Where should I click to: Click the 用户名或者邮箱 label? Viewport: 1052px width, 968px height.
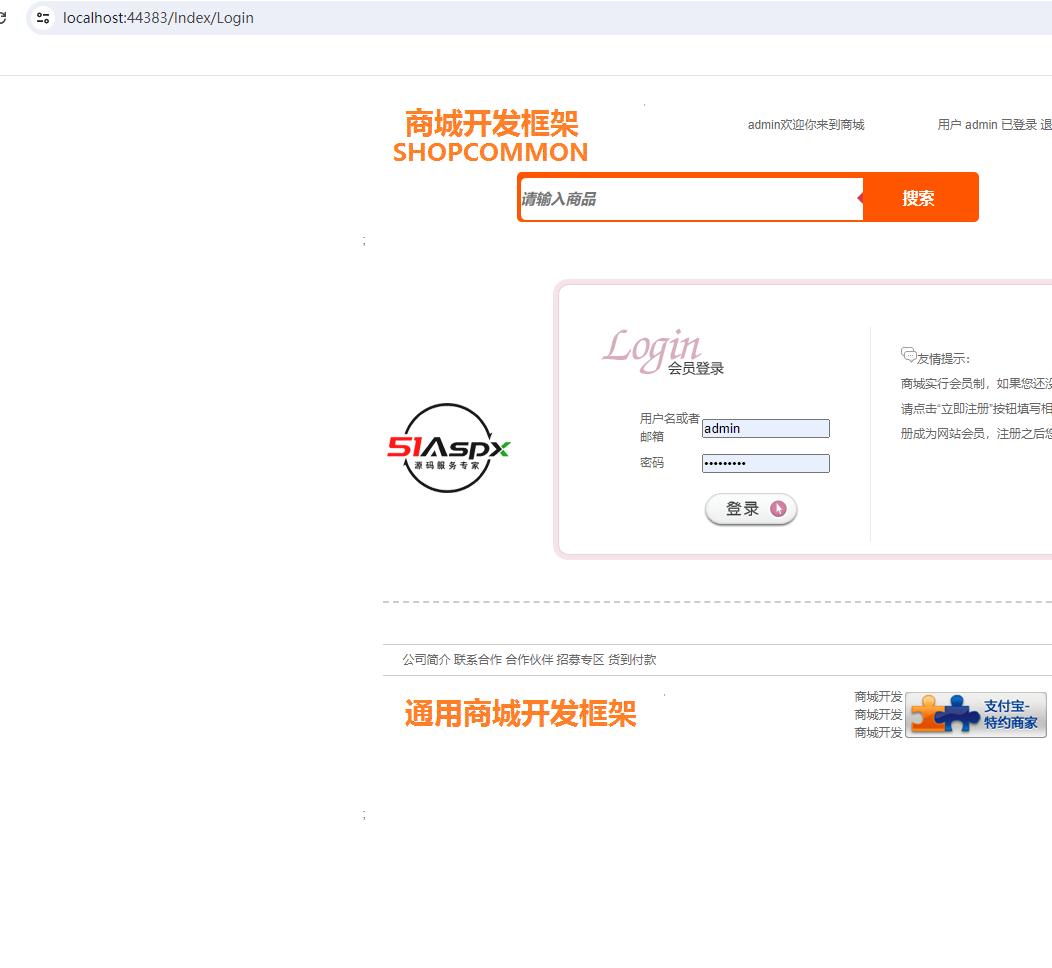[x=669, y=427]
